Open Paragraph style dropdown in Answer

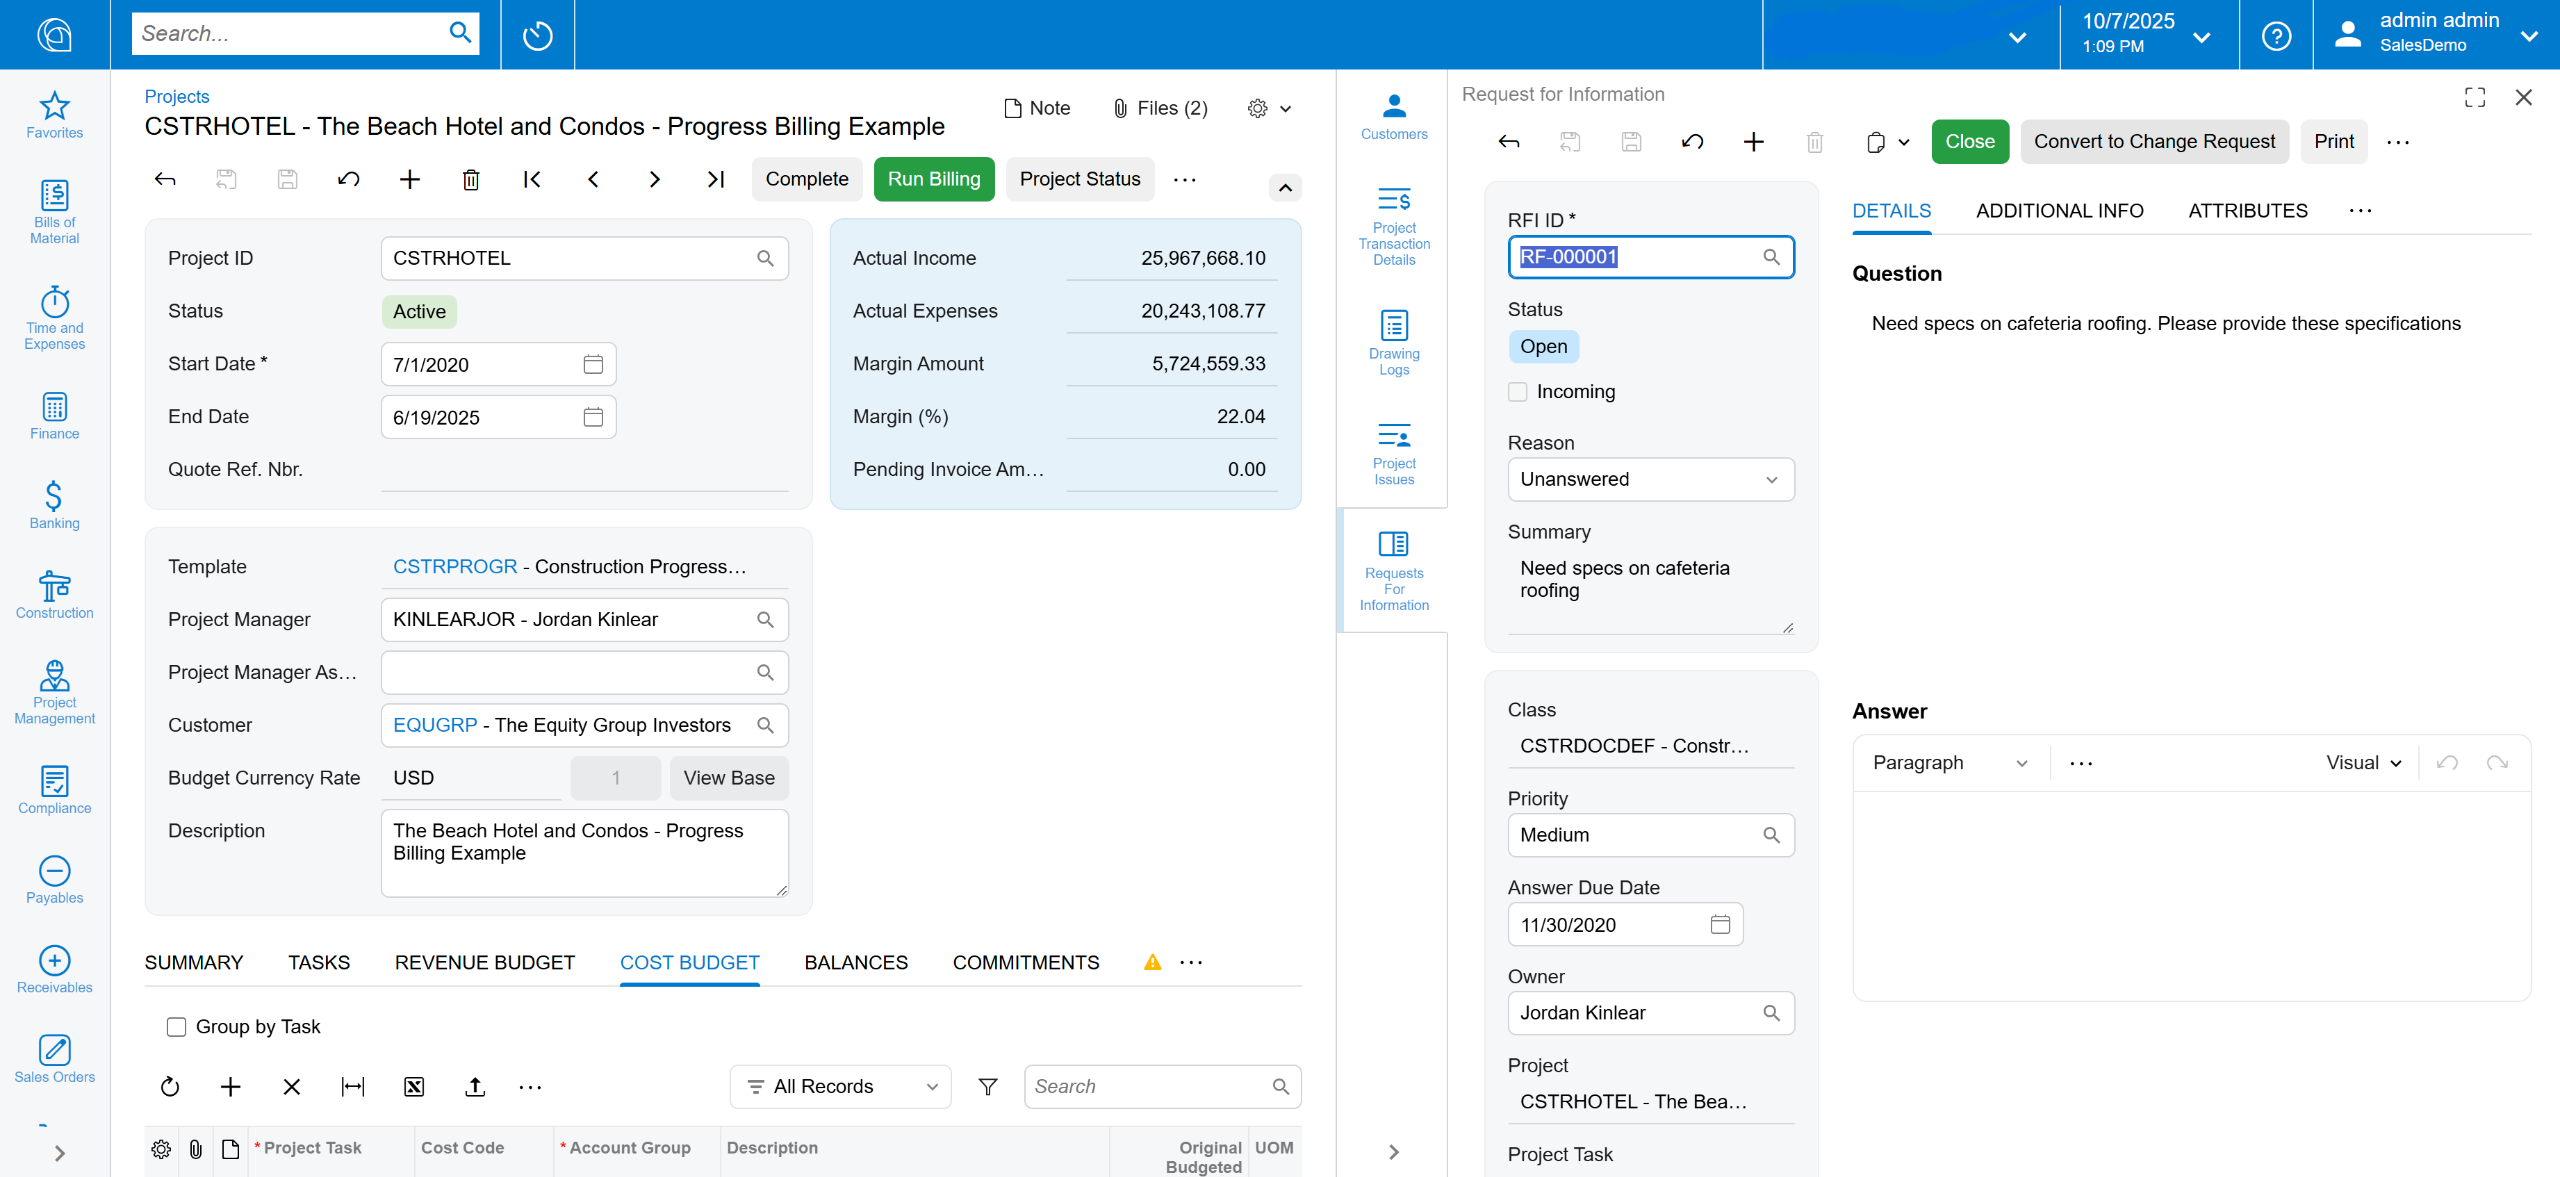click(x=1947, y=763)
